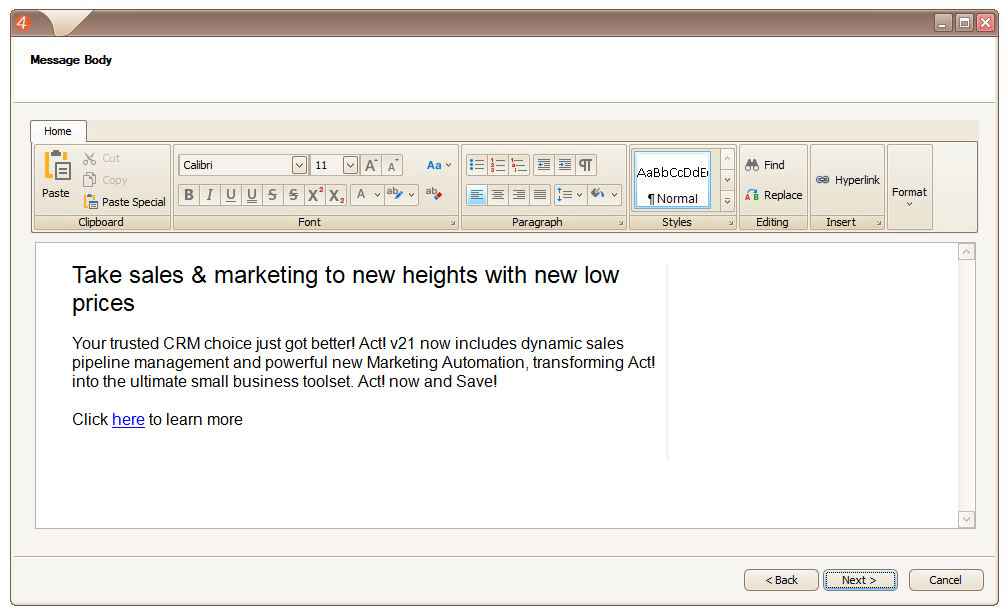
Task: Open Paragraph dialog launcher
Action: coord(620,223)
